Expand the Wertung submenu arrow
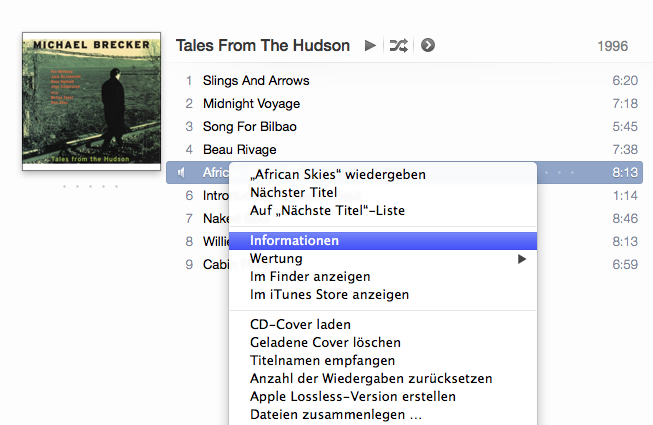The height and width of the screenshot is (425, 653). pyautogui.click(x=521, y=259)
